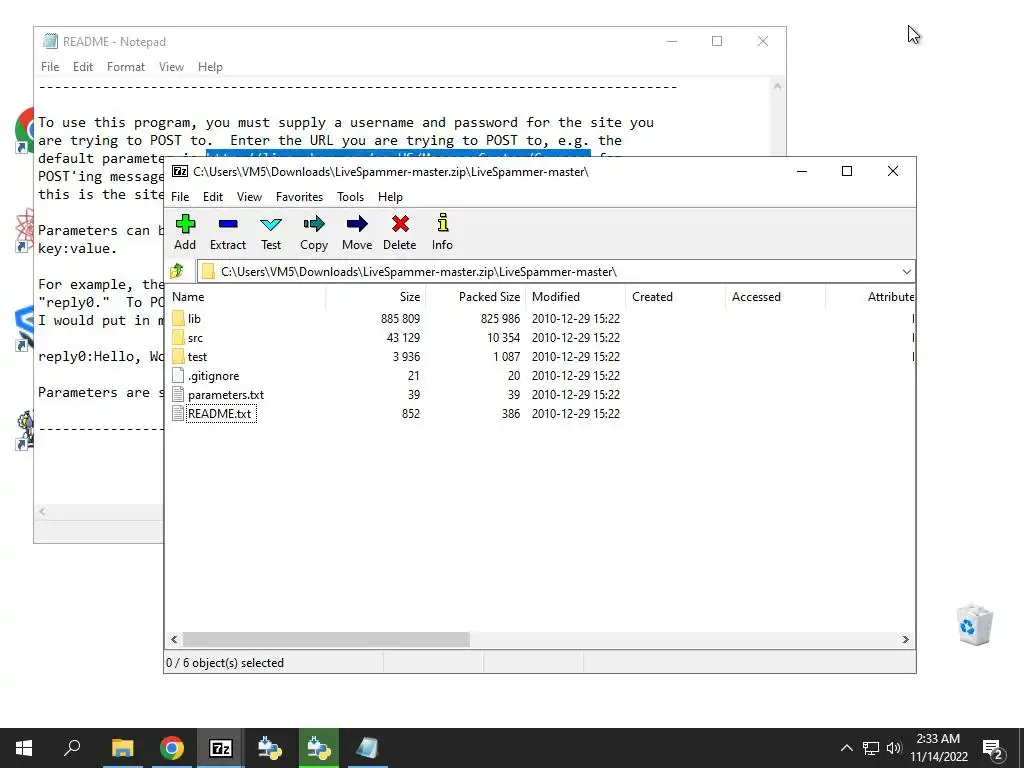1024x768 pixels.
Task: Sort by the Size column header
Action: click(x=376, y=296)
